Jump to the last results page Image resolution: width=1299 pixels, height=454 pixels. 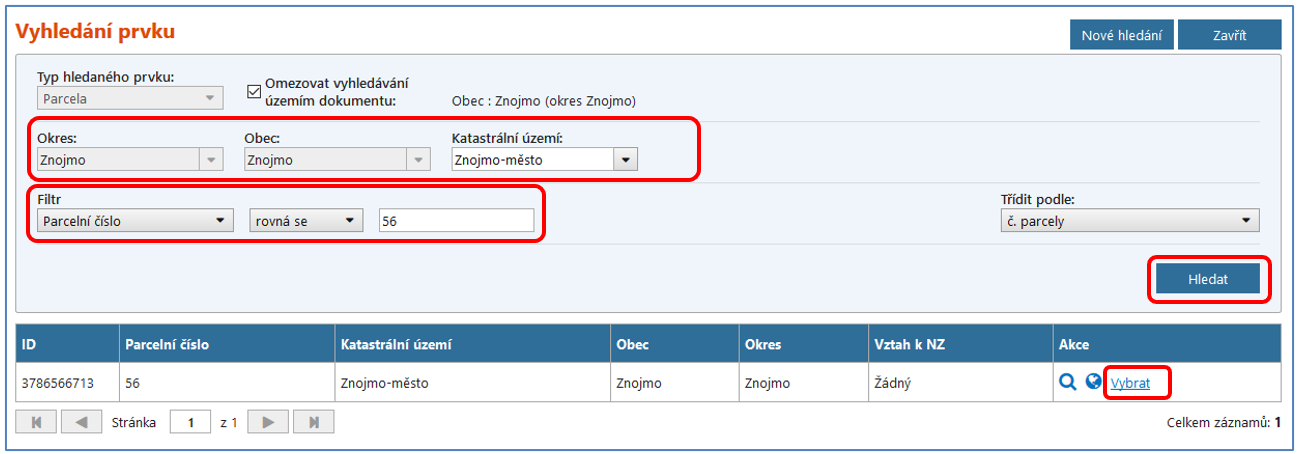coord(313,422)
